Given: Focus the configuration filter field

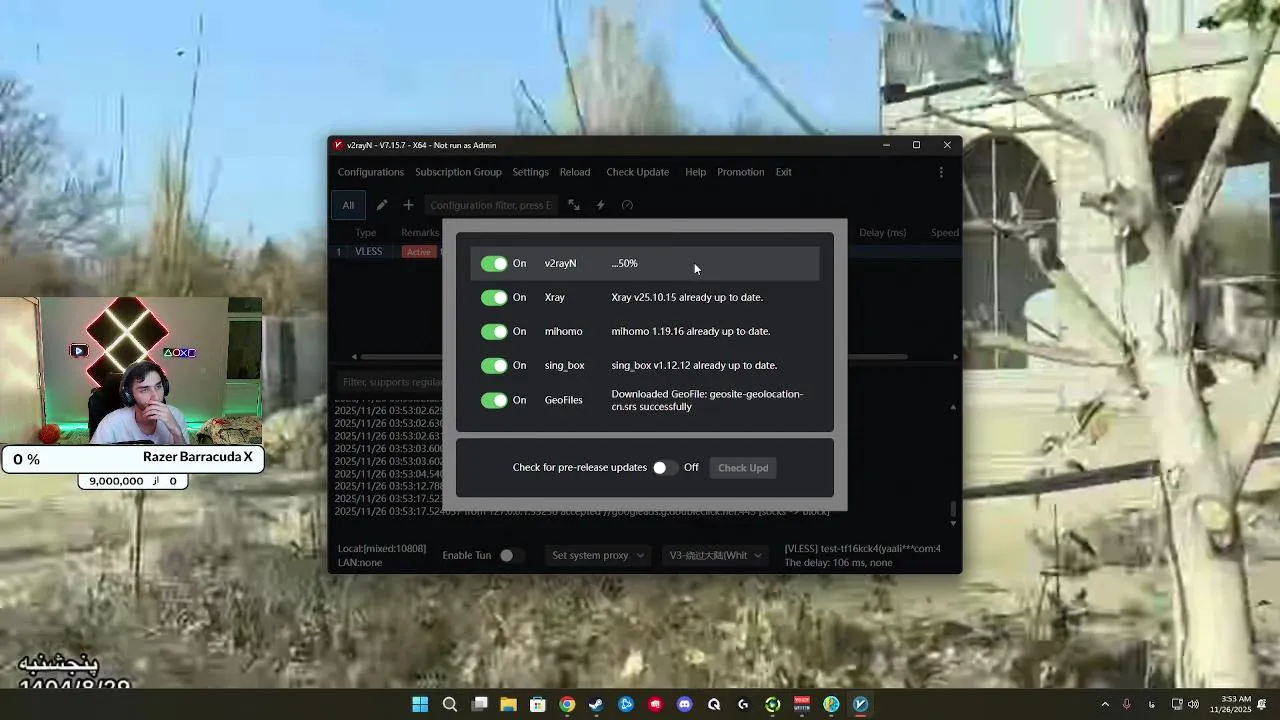Looking at the screenshot, I should pos(490,205).
